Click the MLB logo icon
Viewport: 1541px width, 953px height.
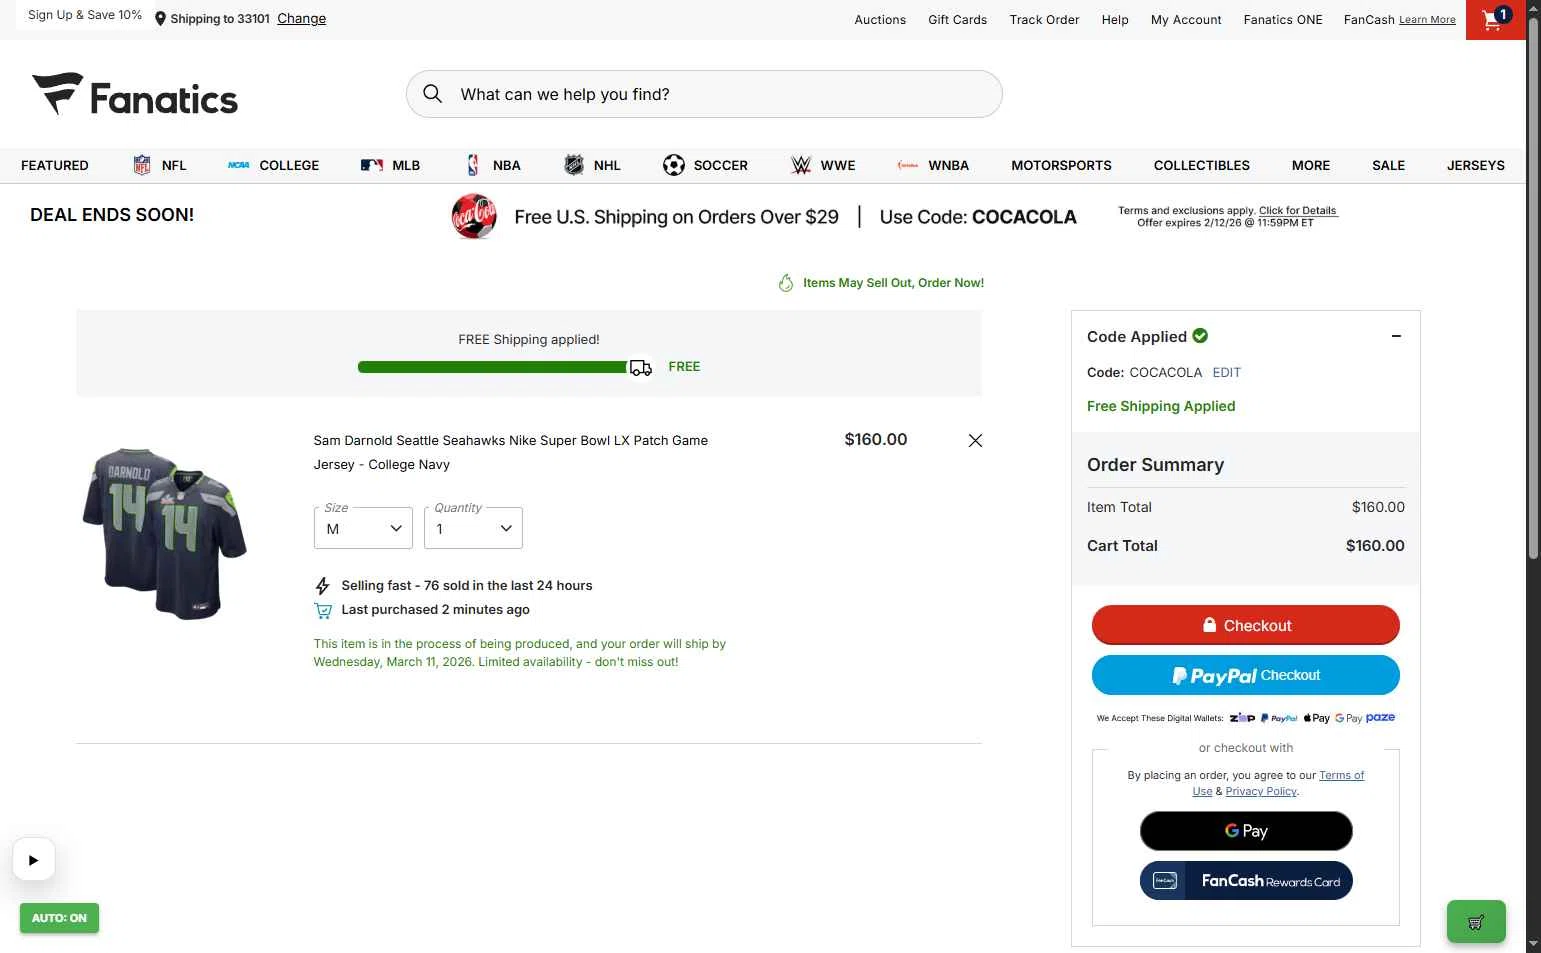pos(372,165)
